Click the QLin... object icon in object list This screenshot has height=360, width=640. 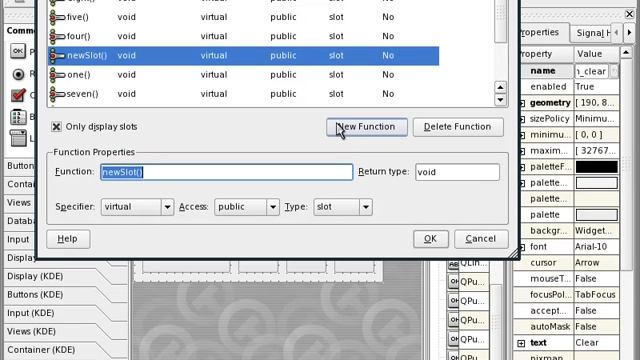453,264
